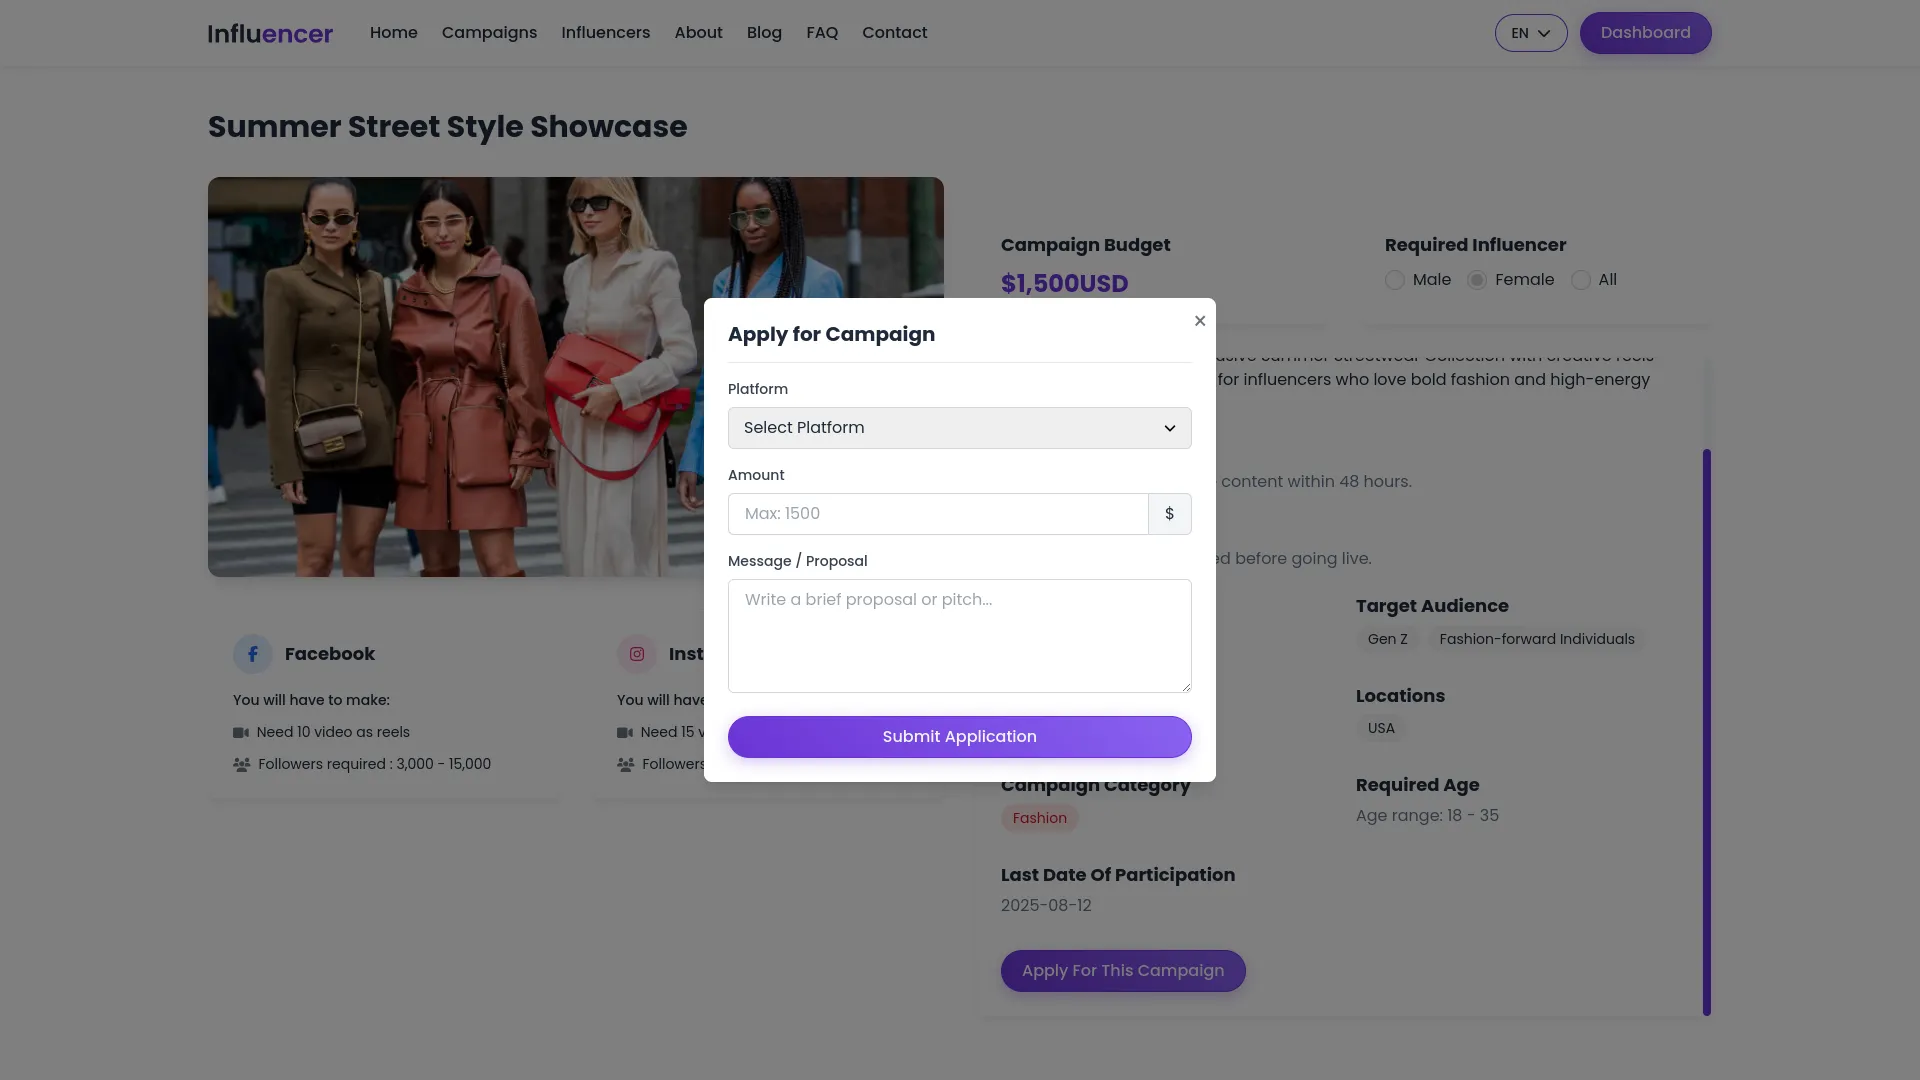Open the Select Platform dropdown
The height and width of the screenshot is (1080, 1920).
[959, 428]
